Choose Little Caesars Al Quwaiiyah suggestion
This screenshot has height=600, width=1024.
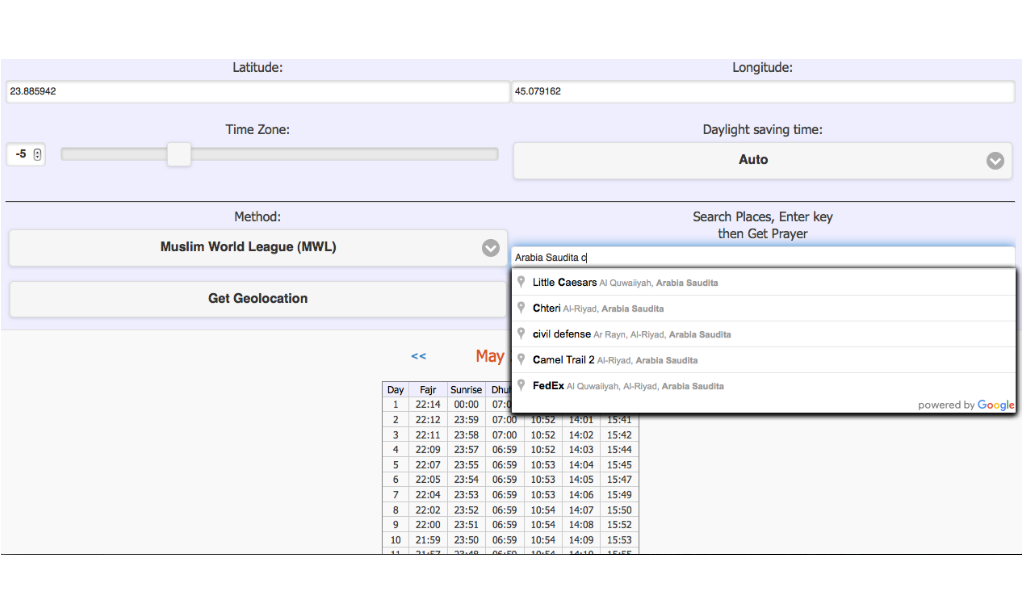point(763,283)
